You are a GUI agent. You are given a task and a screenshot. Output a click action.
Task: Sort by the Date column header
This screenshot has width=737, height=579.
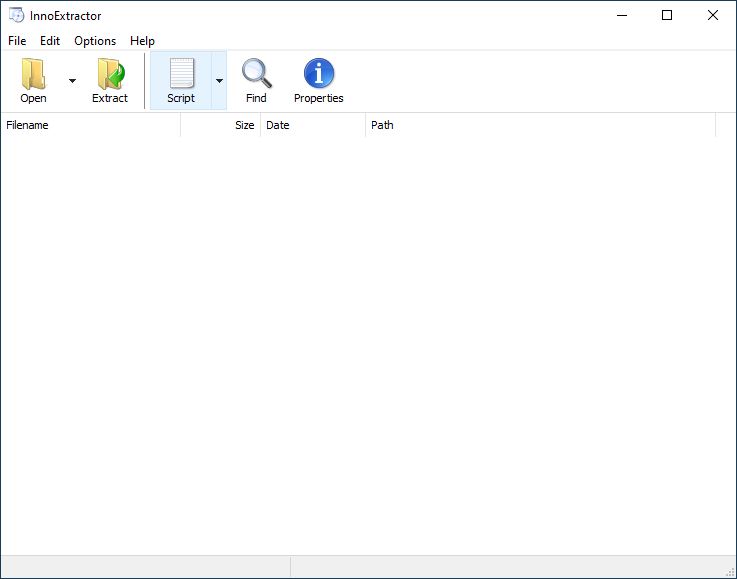313,125
